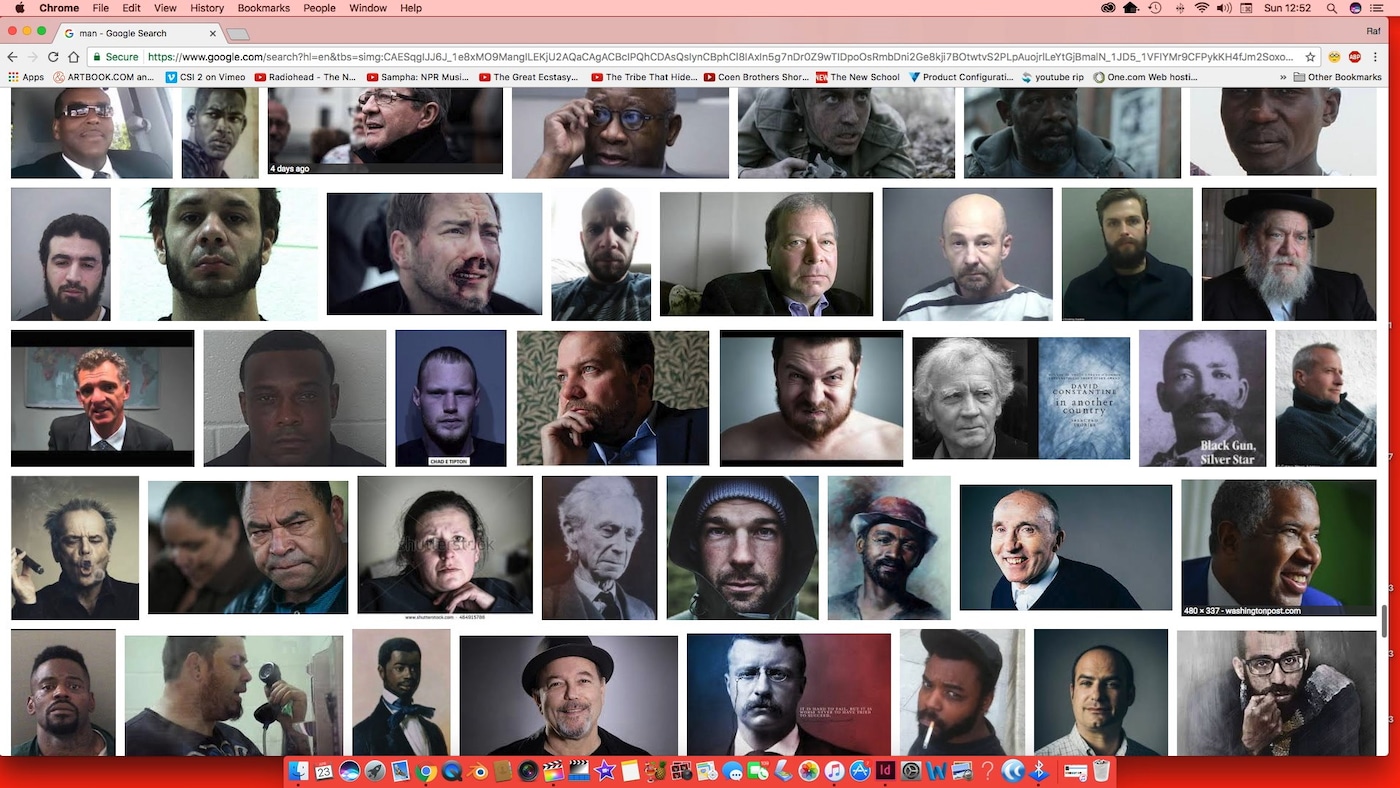This screenshot has width=1400, height=788.
Task: Click the Finder icon in the dock
Action: click(298, 771)
